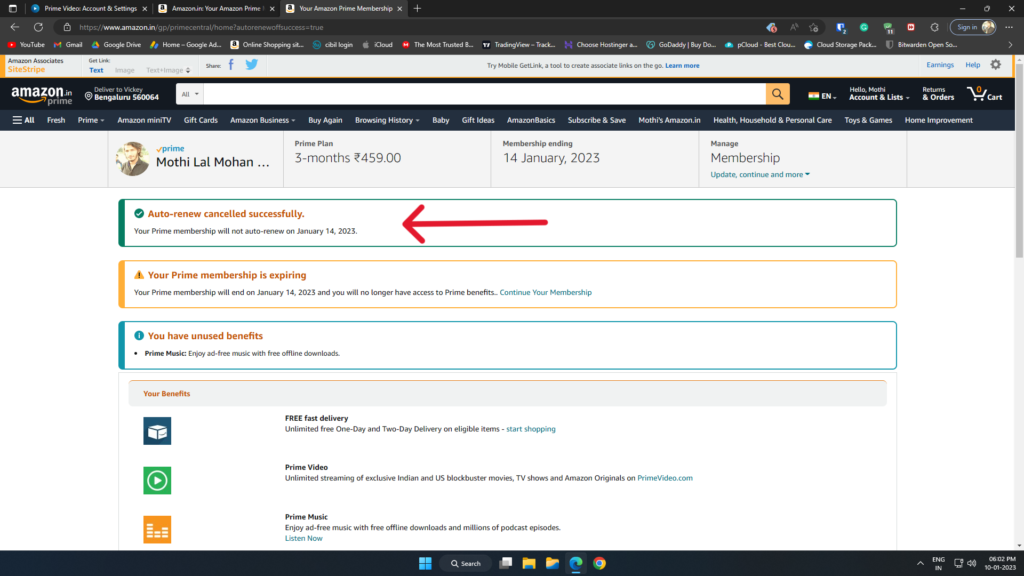Screen dimensions: 1024x576
Task: Add this page to favorites star icon
Action: pyautogui.click(x=814, y=27)
